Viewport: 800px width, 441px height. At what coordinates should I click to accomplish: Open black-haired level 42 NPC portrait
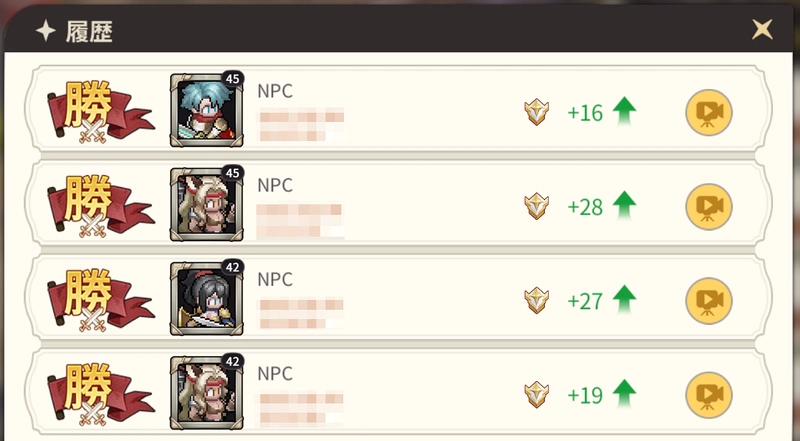pos(207,299)
